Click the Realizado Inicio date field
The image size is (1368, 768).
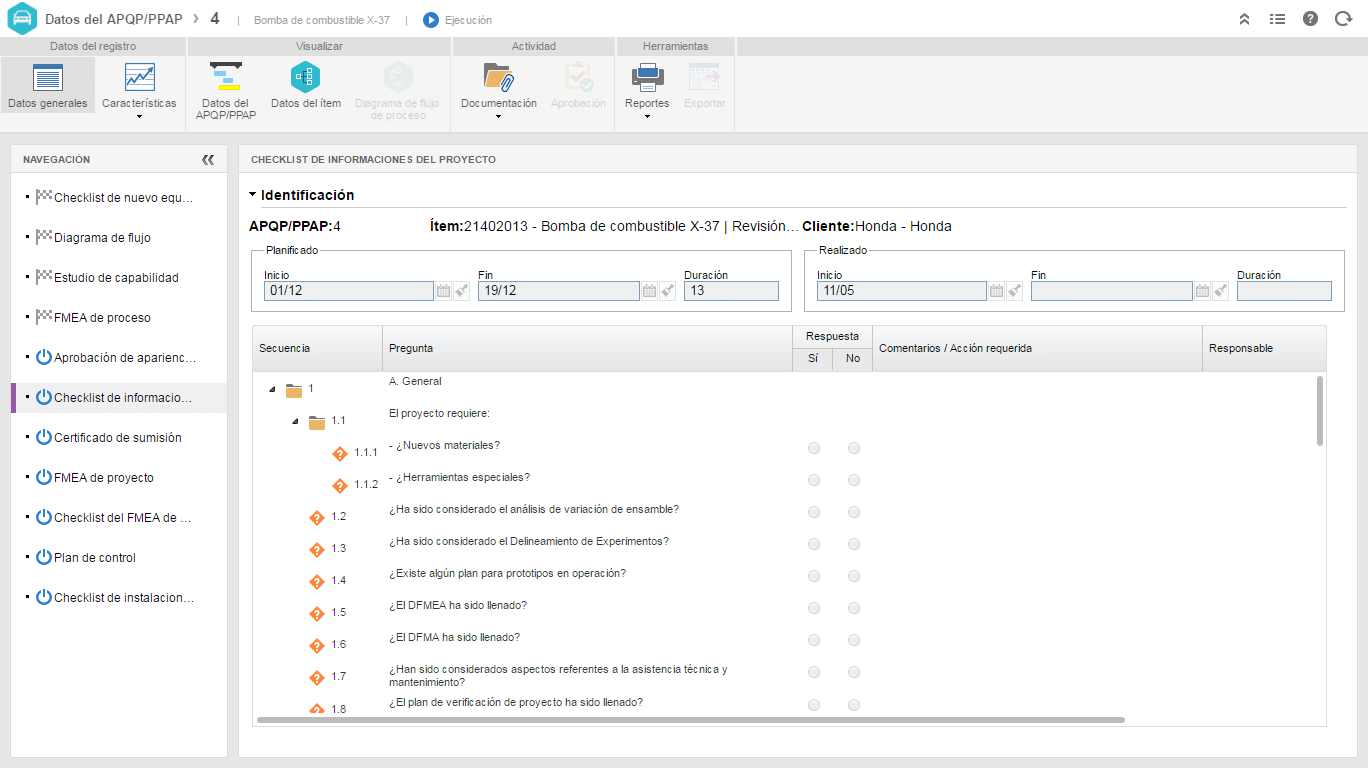click(902, 291)
